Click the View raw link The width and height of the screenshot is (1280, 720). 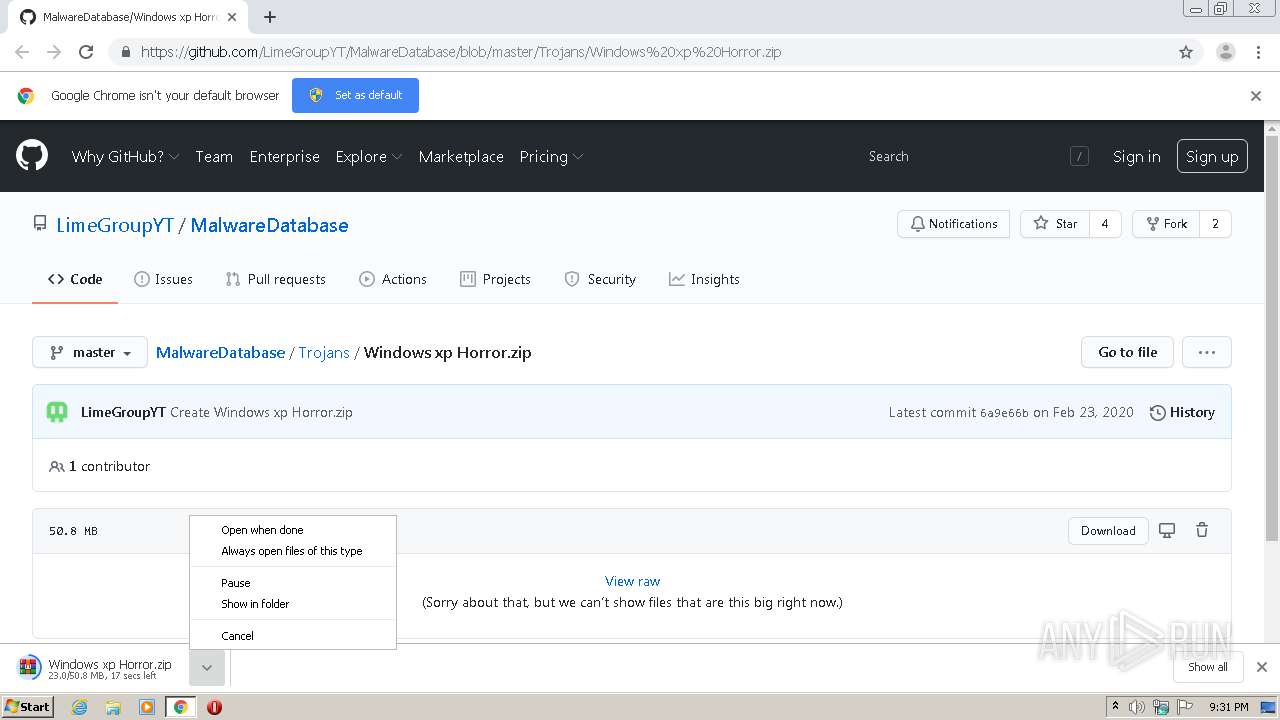point(632,581)
